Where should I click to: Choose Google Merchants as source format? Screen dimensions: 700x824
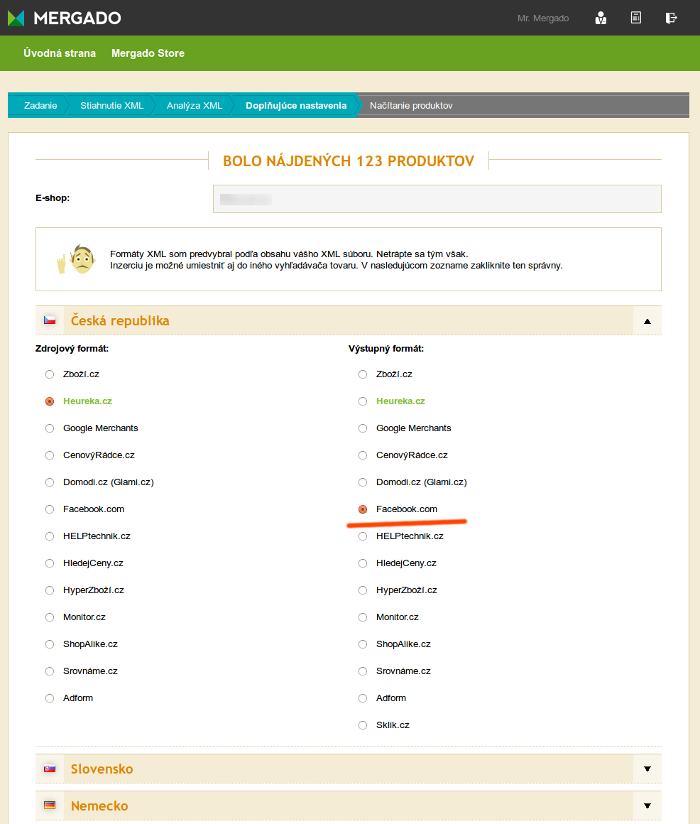click(49, 428)
